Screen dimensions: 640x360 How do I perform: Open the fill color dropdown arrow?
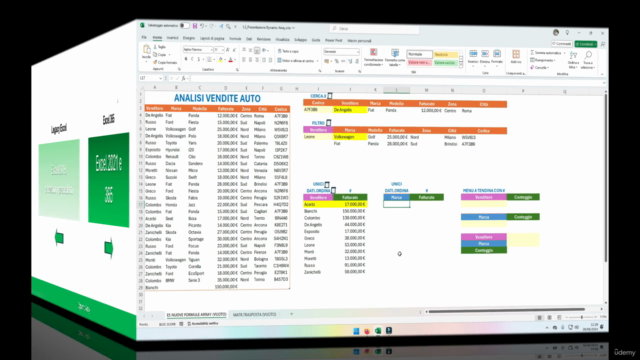coord(225,60)
